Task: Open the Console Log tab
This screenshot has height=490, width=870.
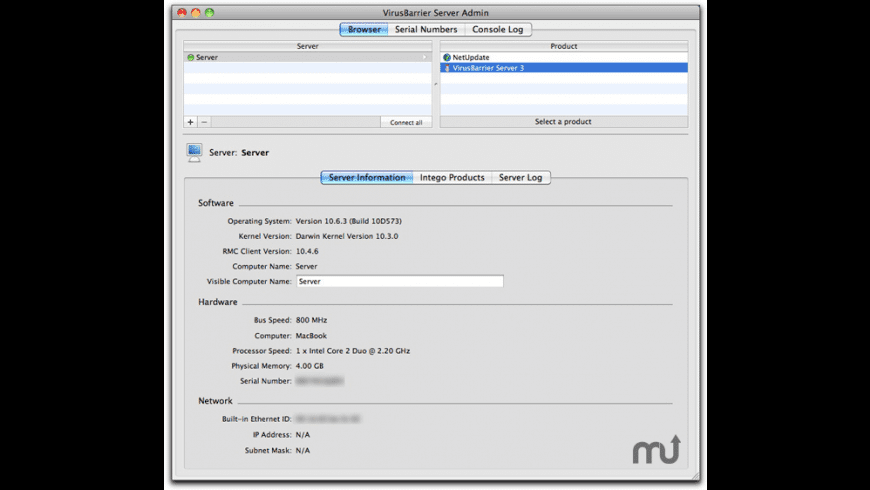Action: (x=497, y=30)
